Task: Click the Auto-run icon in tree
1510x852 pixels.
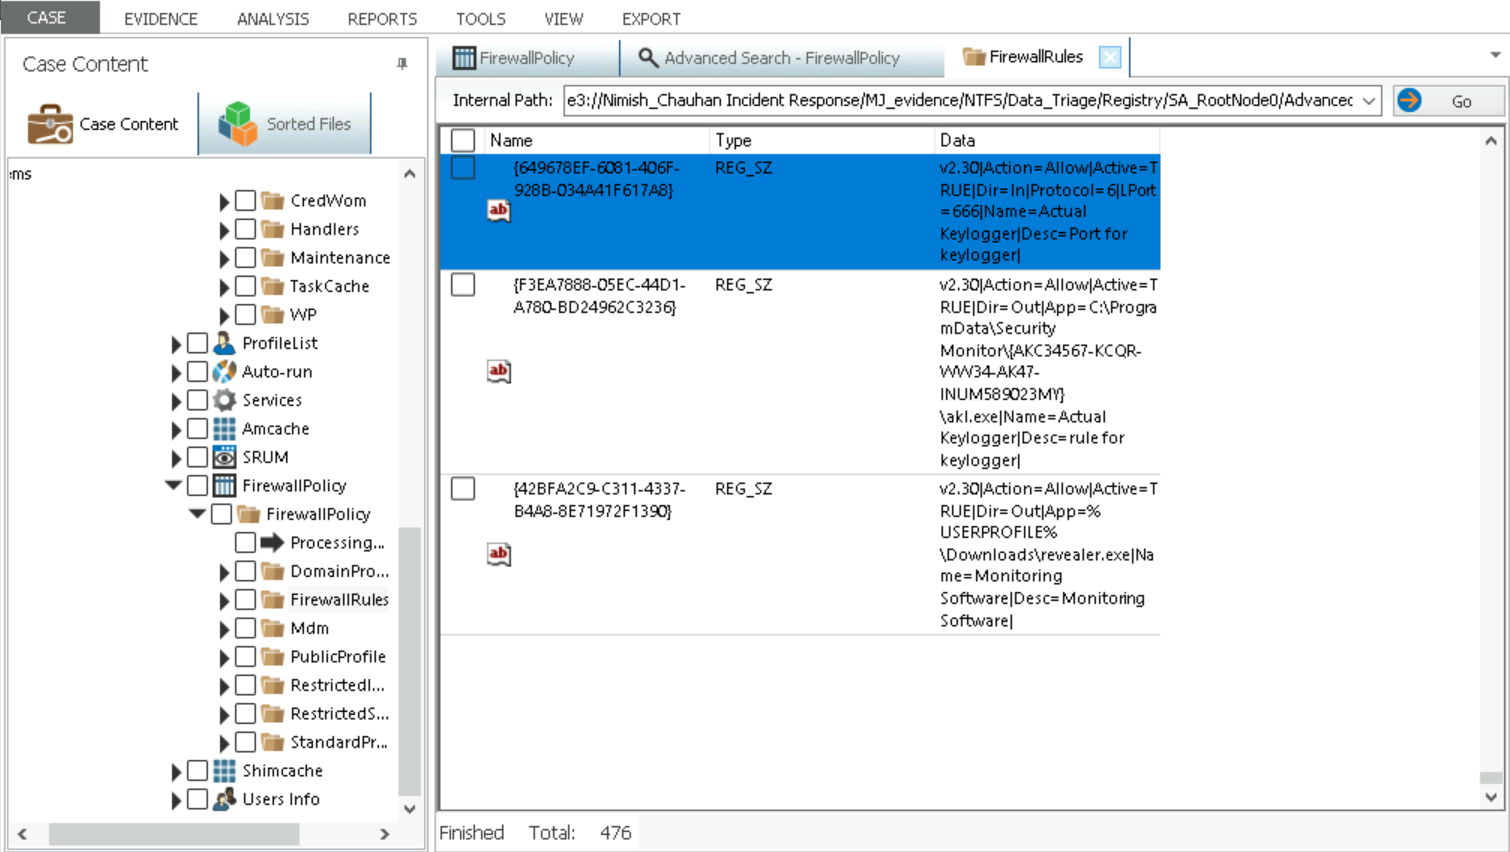Action: click(x=224, y=372)
